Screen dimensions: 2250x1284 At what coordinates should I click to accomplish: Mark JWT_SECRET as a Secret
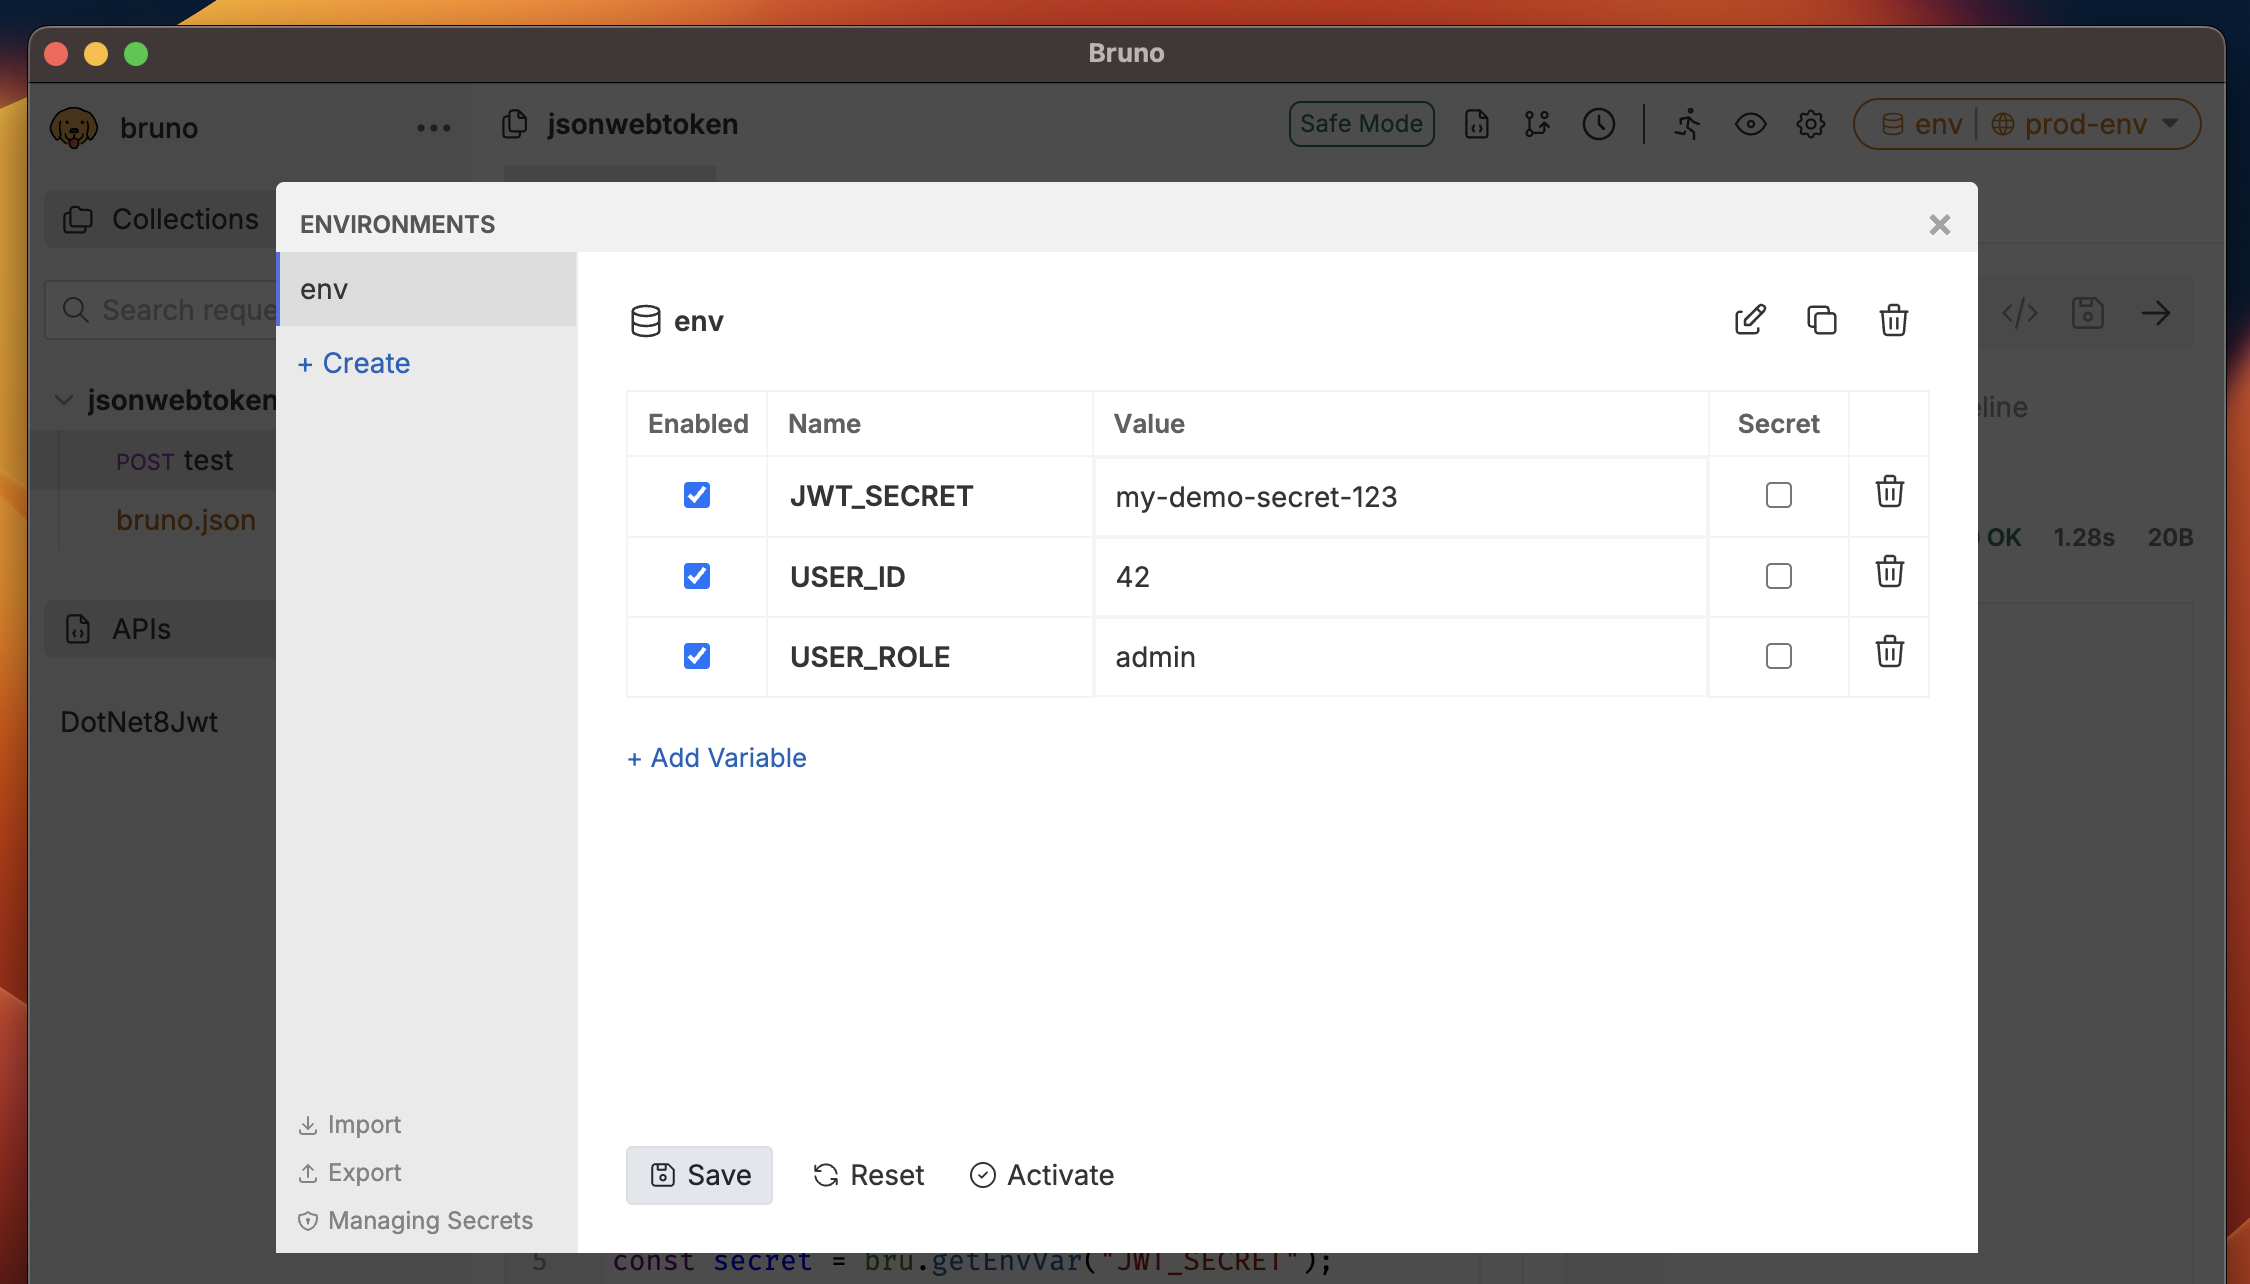1777,495
